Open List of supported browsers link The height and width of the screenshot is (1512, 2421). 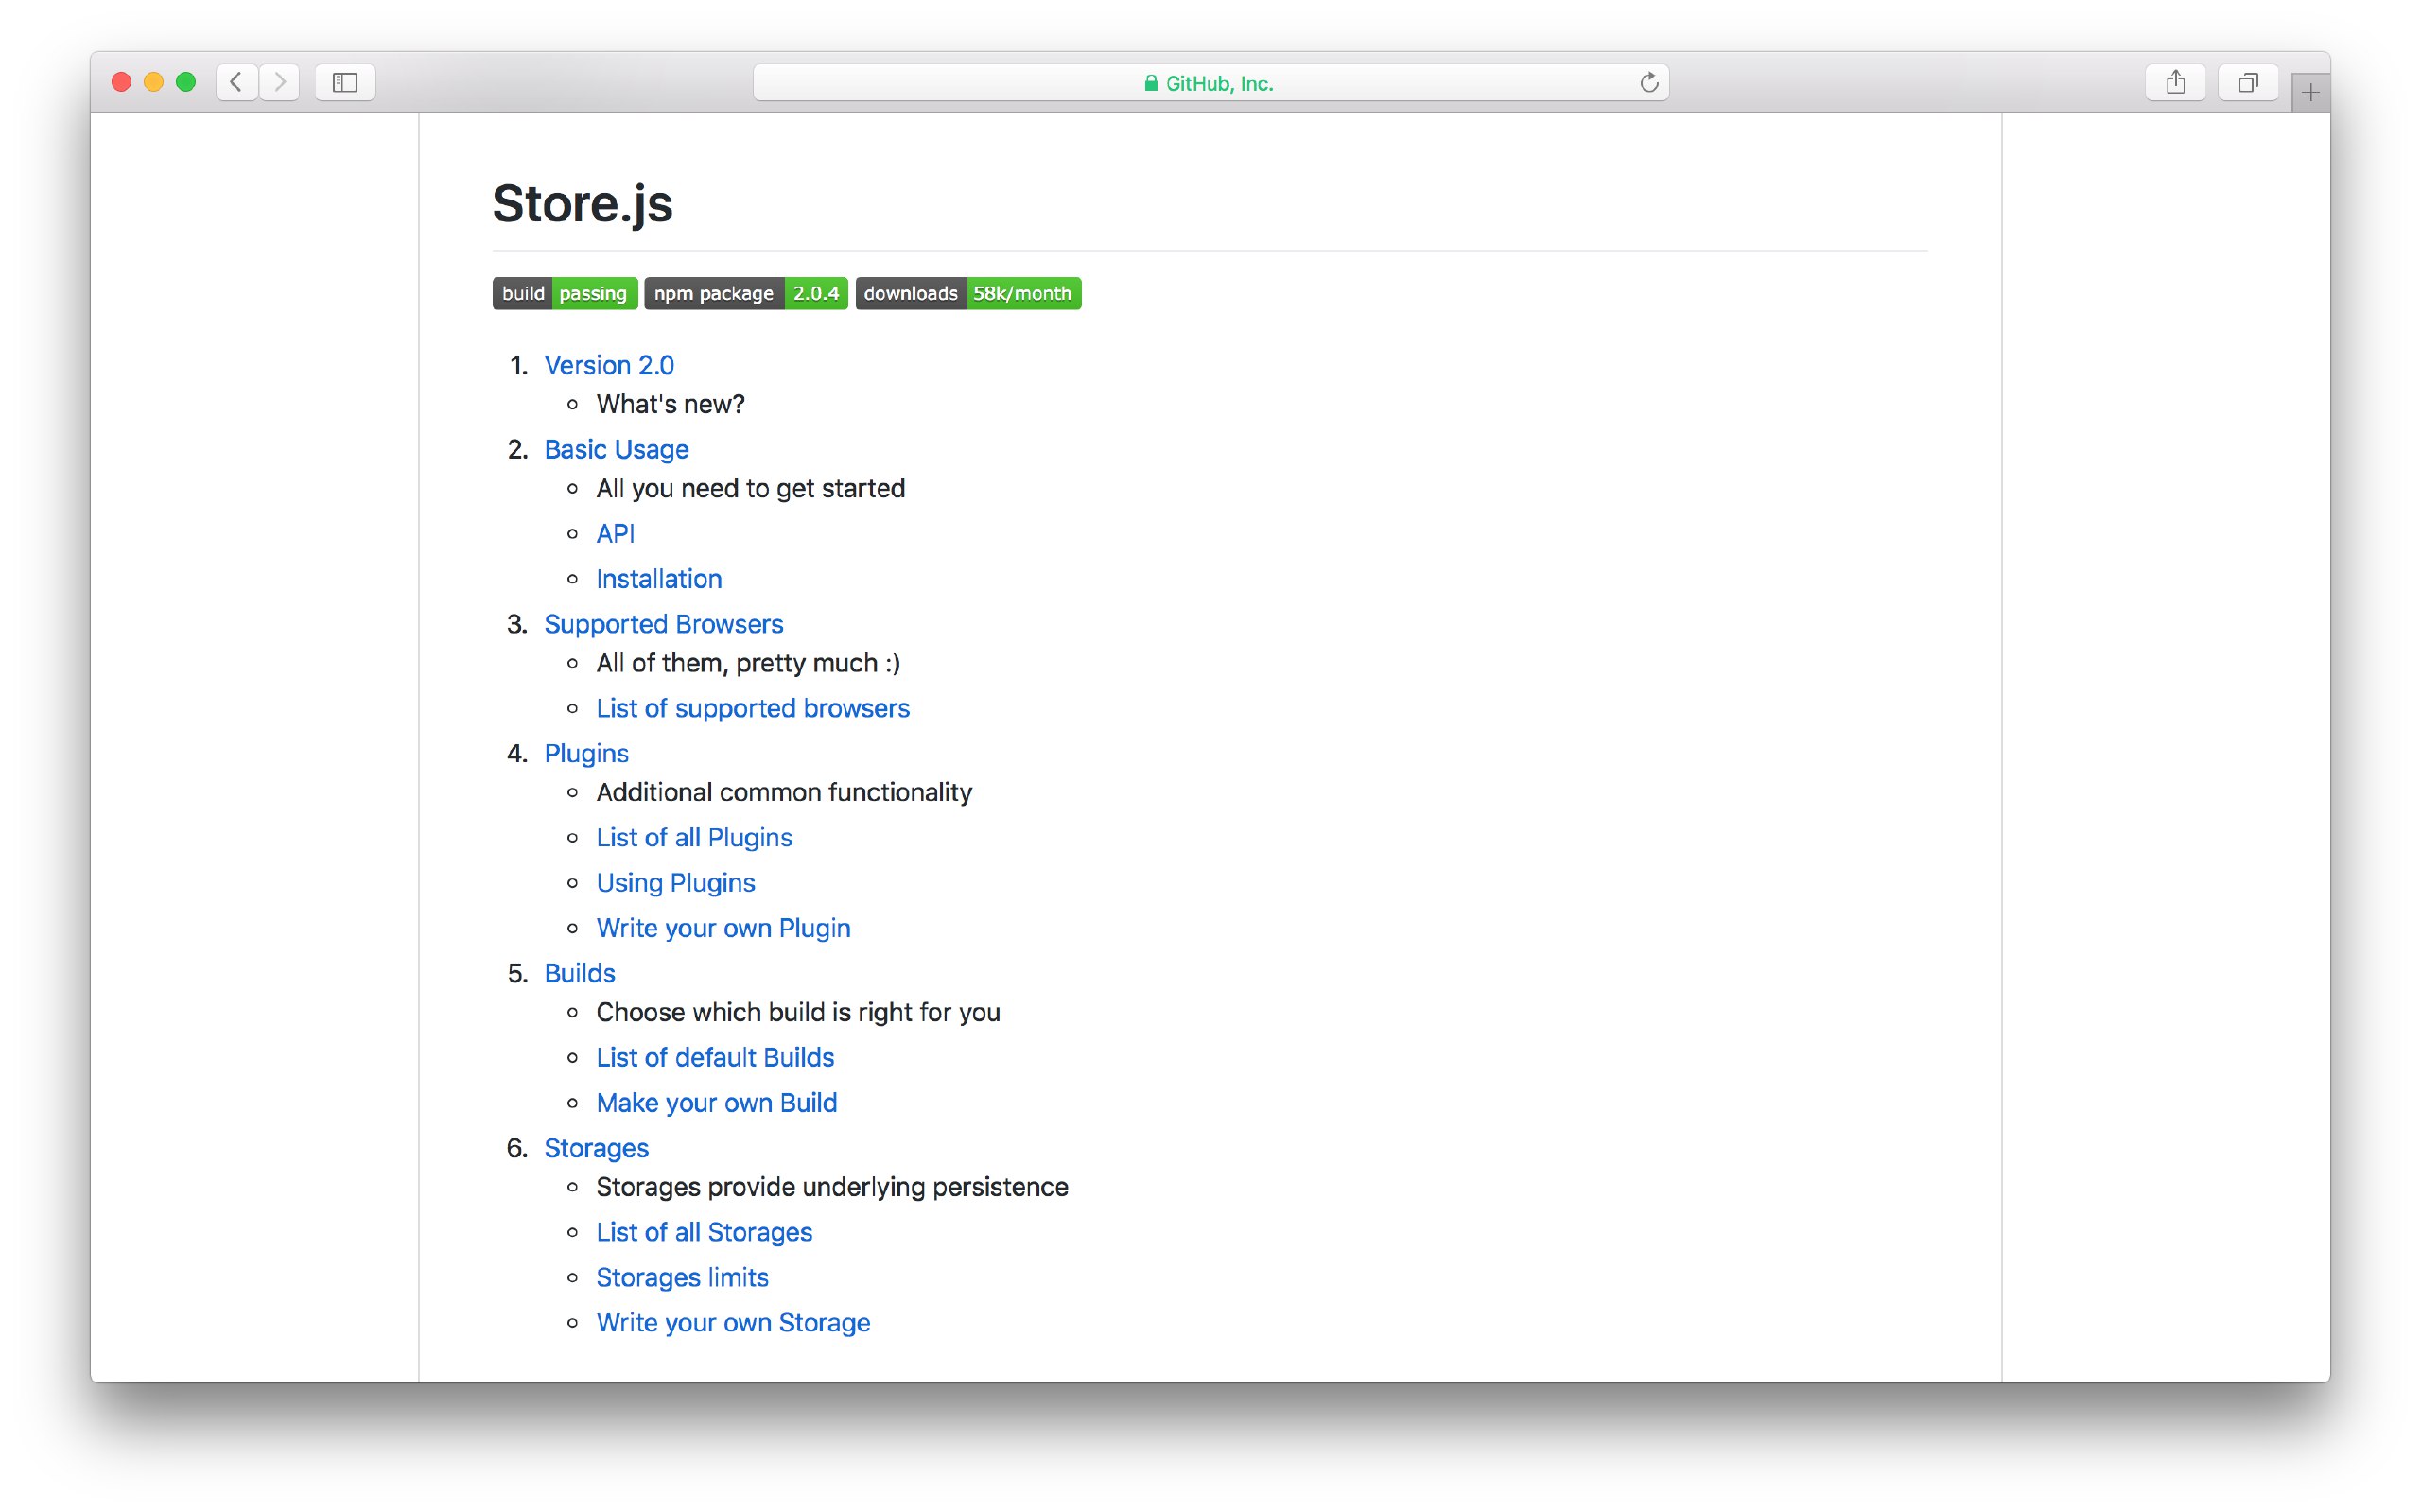(753, 708)
